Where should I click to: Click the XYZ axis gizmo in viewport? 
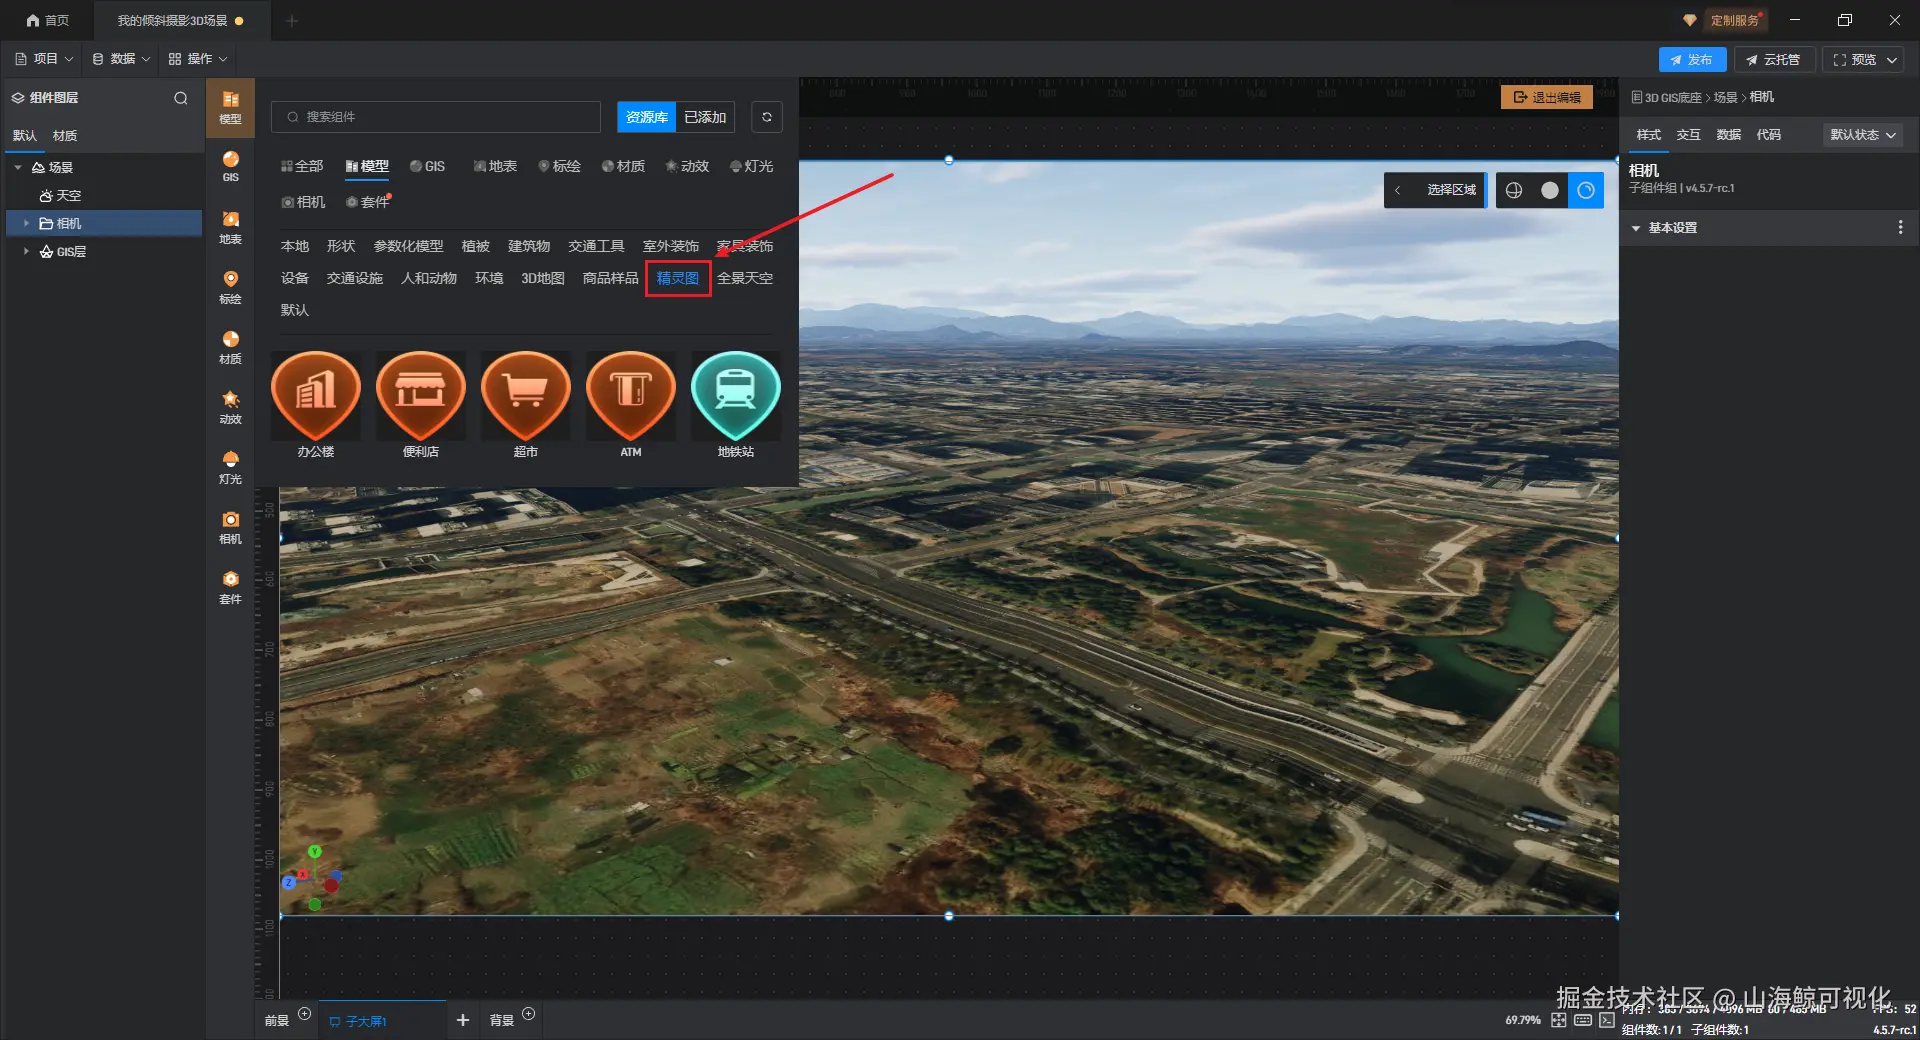tap(312, 879)
